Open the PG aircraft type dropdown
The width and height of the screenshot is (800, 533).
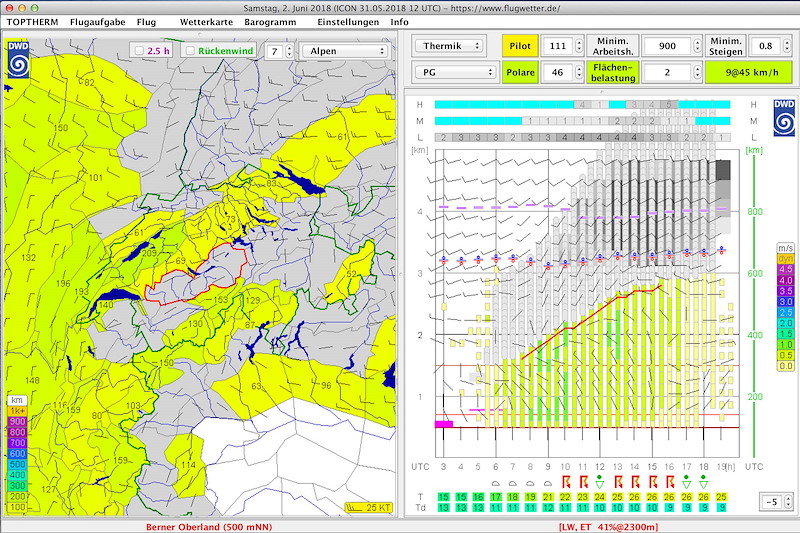[455, 72]
